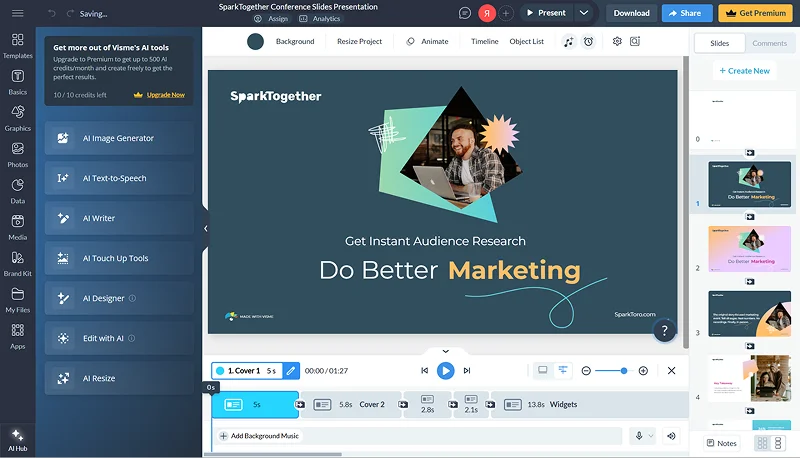Switch to the slide preview view toggle

click(x=543, y=370)
